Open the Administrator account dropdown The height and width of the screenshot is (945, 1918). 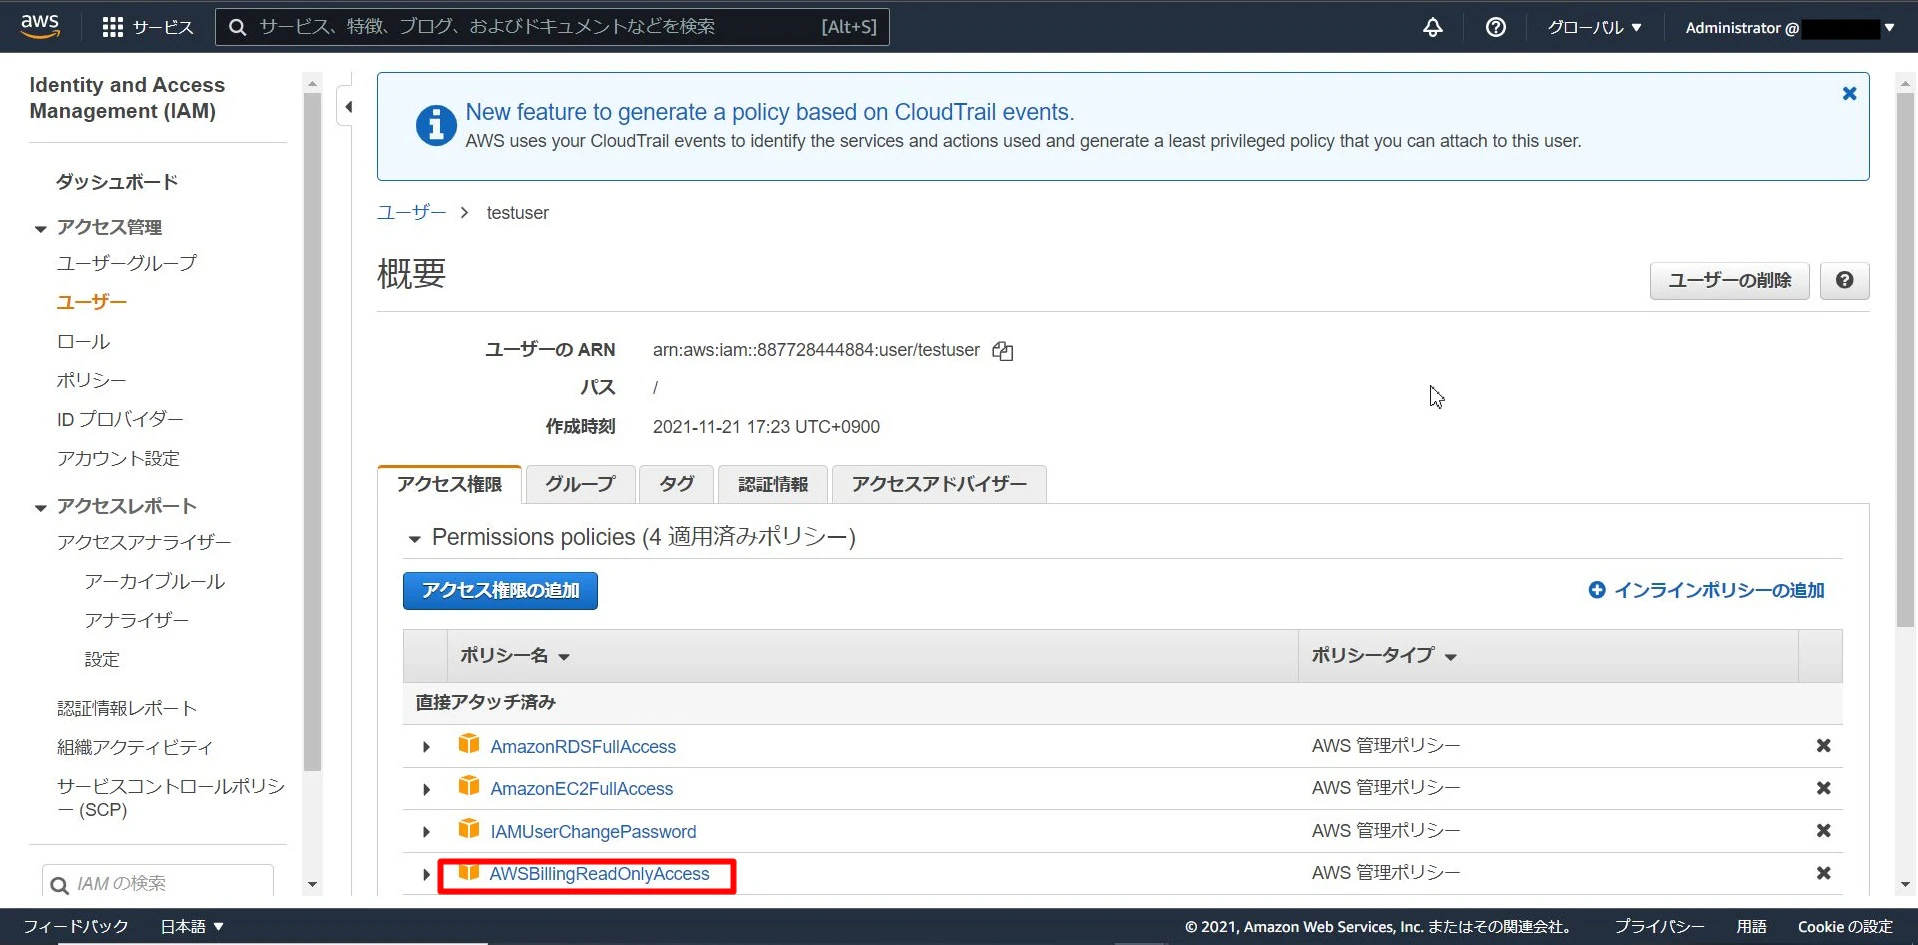(x=1790, y=28)
